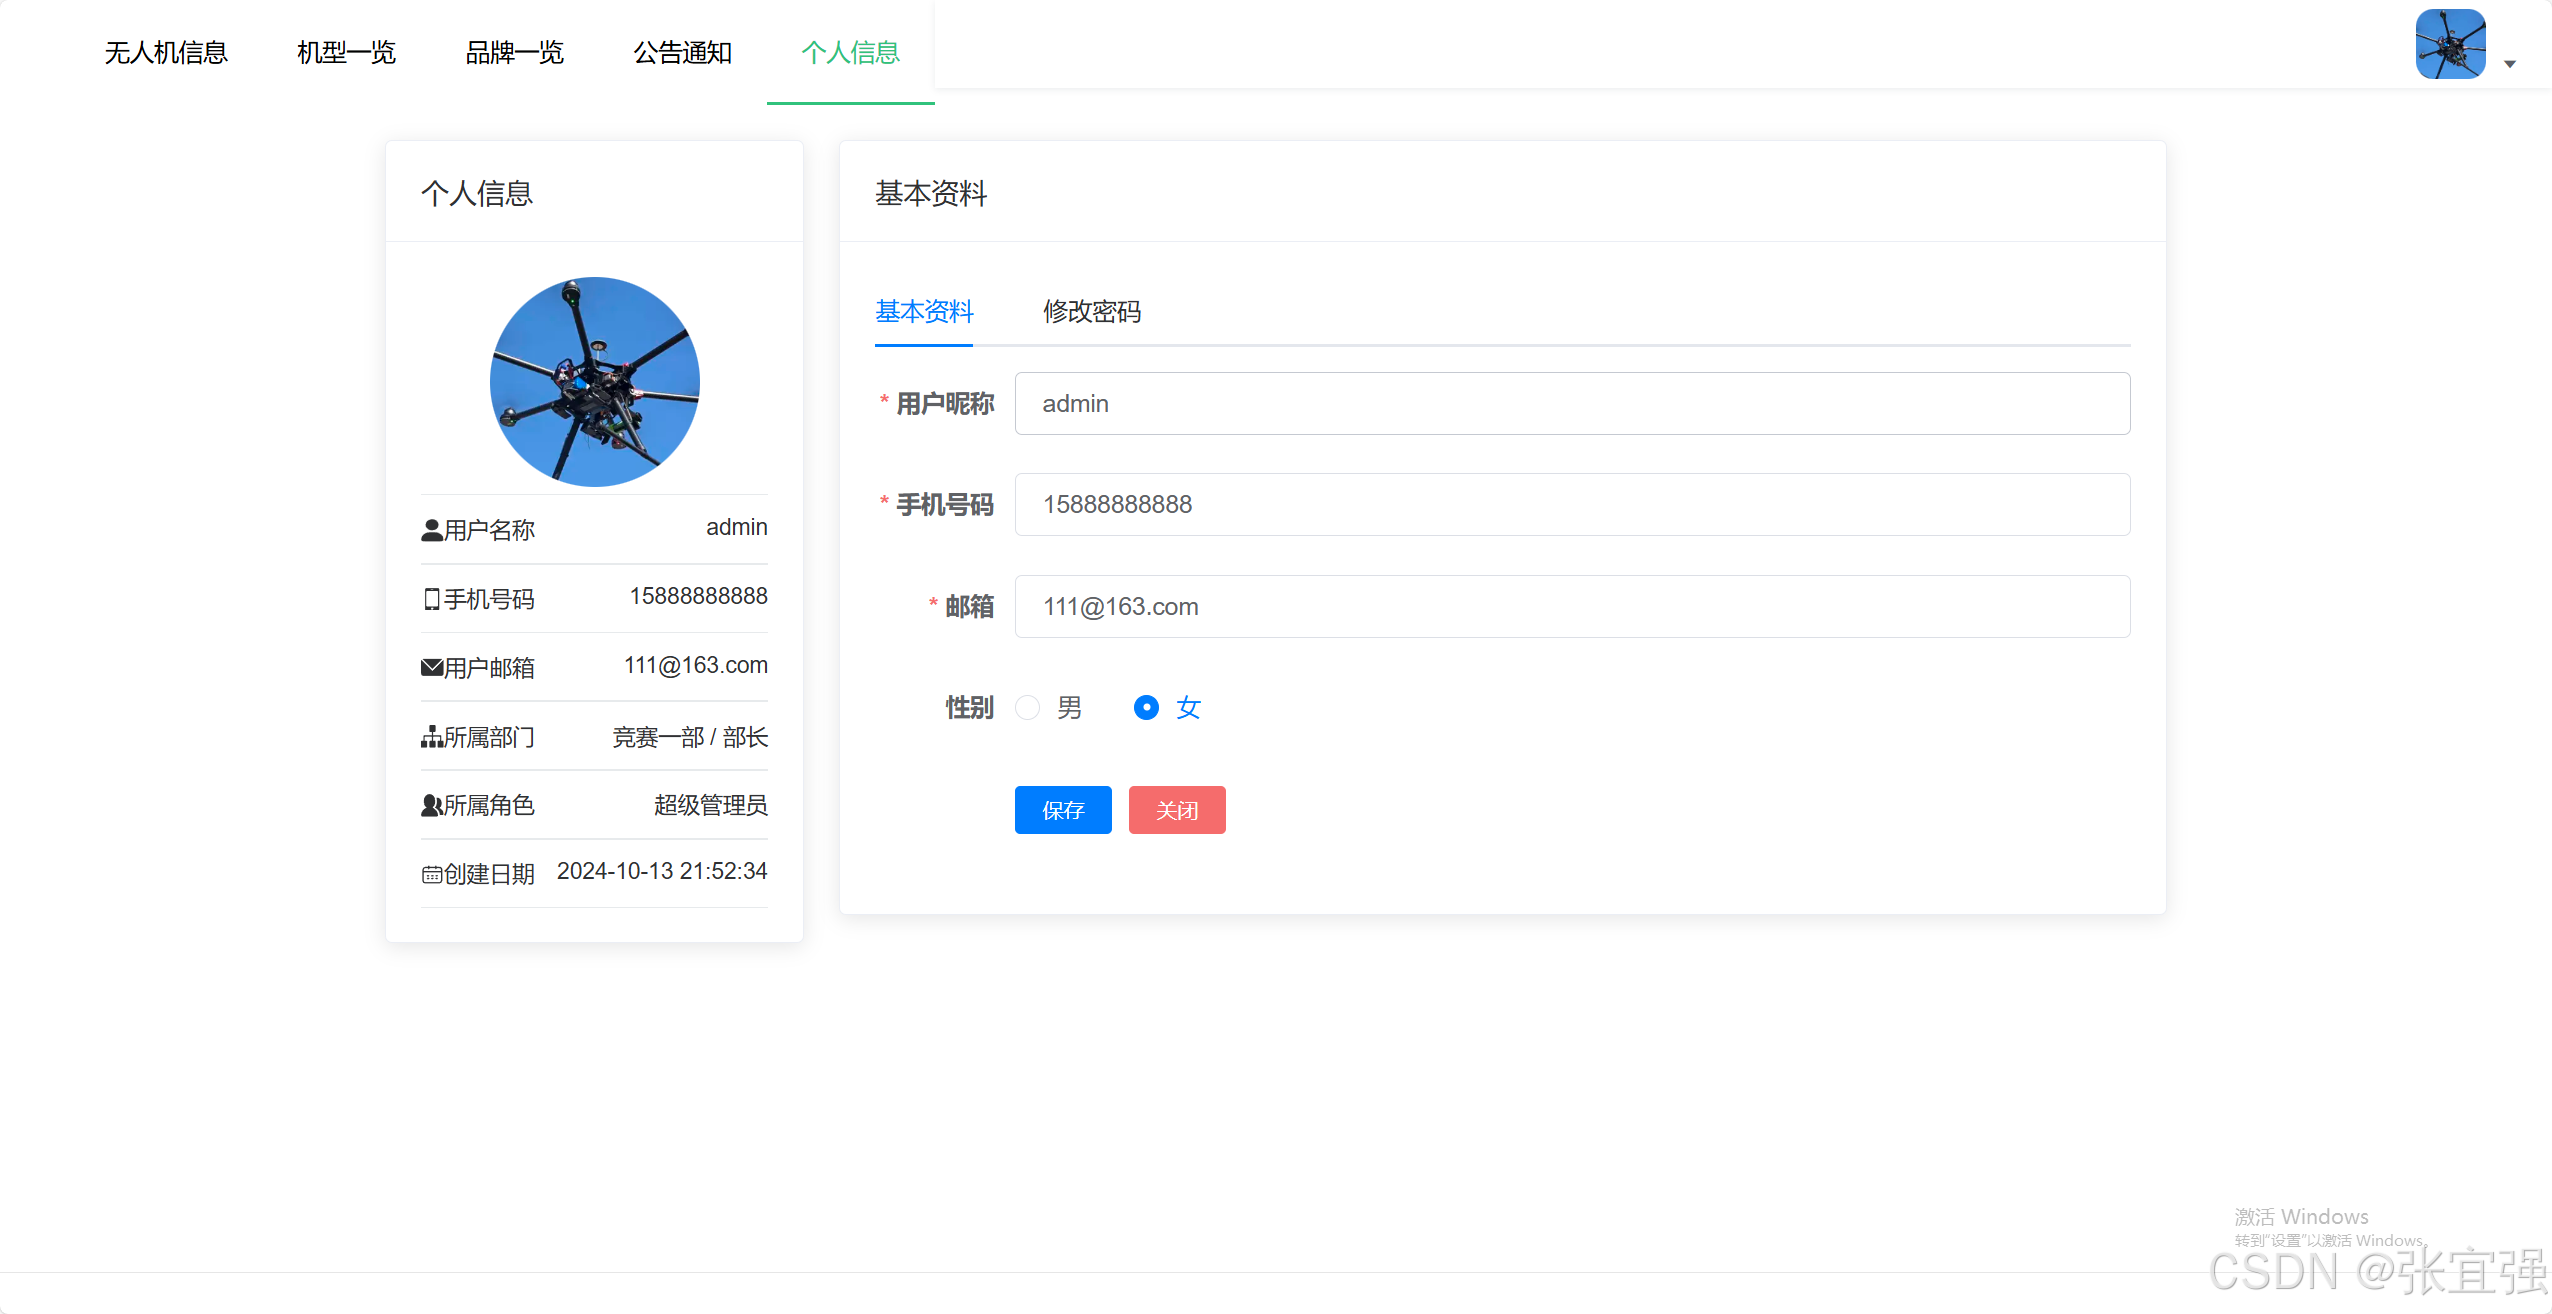The image size is (2552, 1314).
Task: Click the 邮箱 email input field
Action: pos(1570,606)
